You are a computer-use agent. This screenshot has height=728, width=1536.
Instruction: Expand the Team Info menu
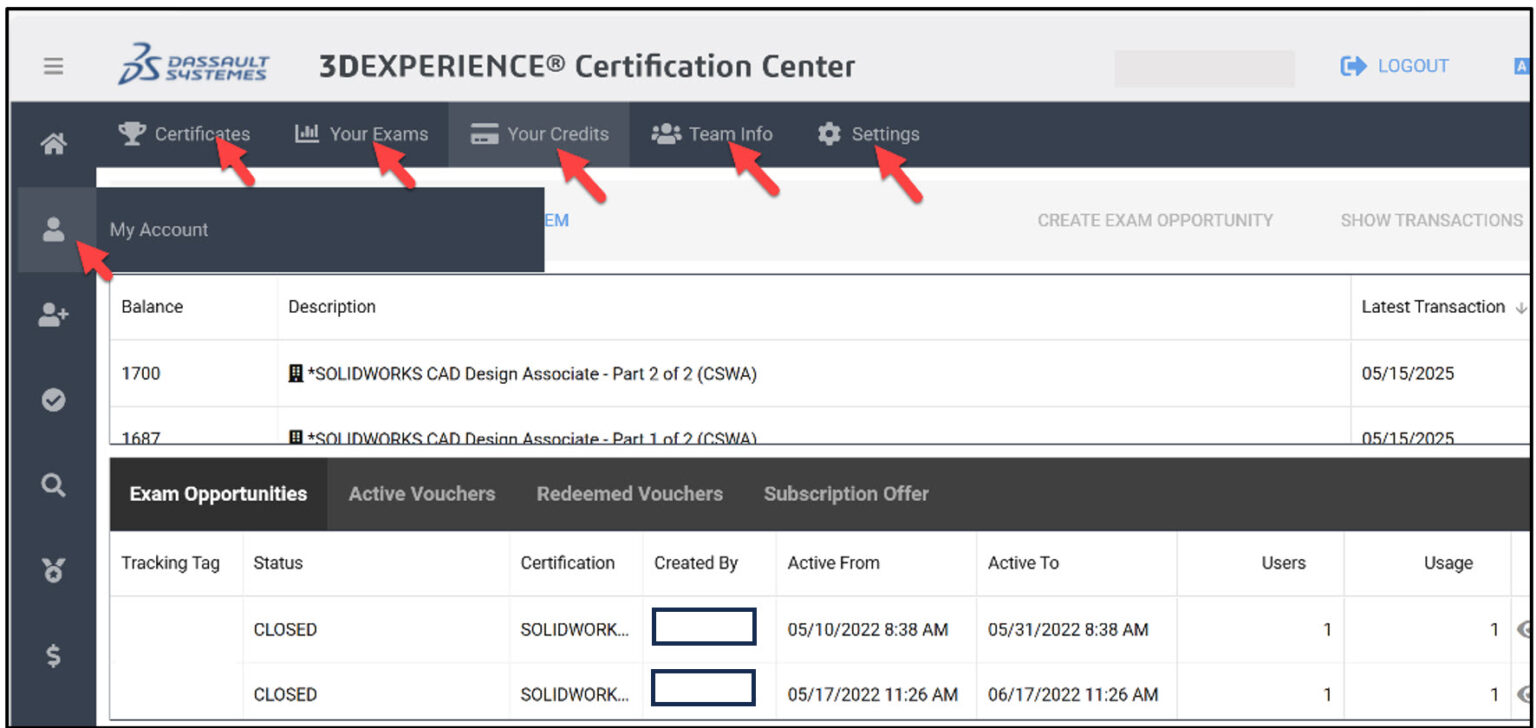(x=712, y=134)
